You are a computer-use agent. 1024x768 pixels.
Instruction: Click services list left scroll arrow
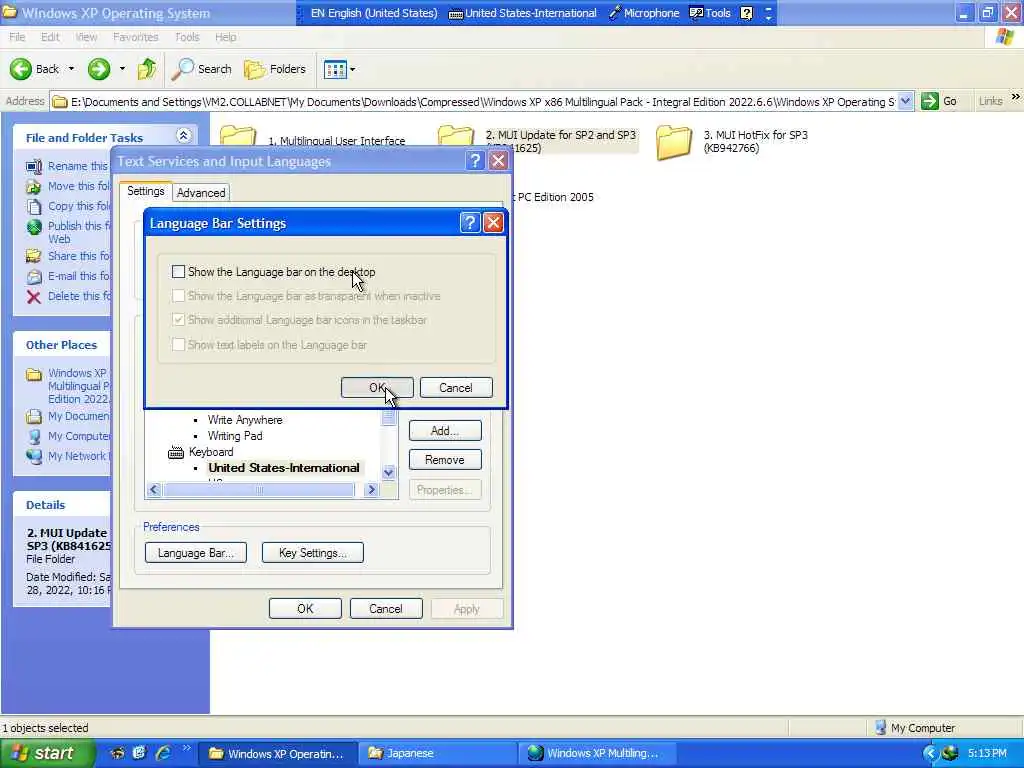pyautogui.click(x=154, y=490)
